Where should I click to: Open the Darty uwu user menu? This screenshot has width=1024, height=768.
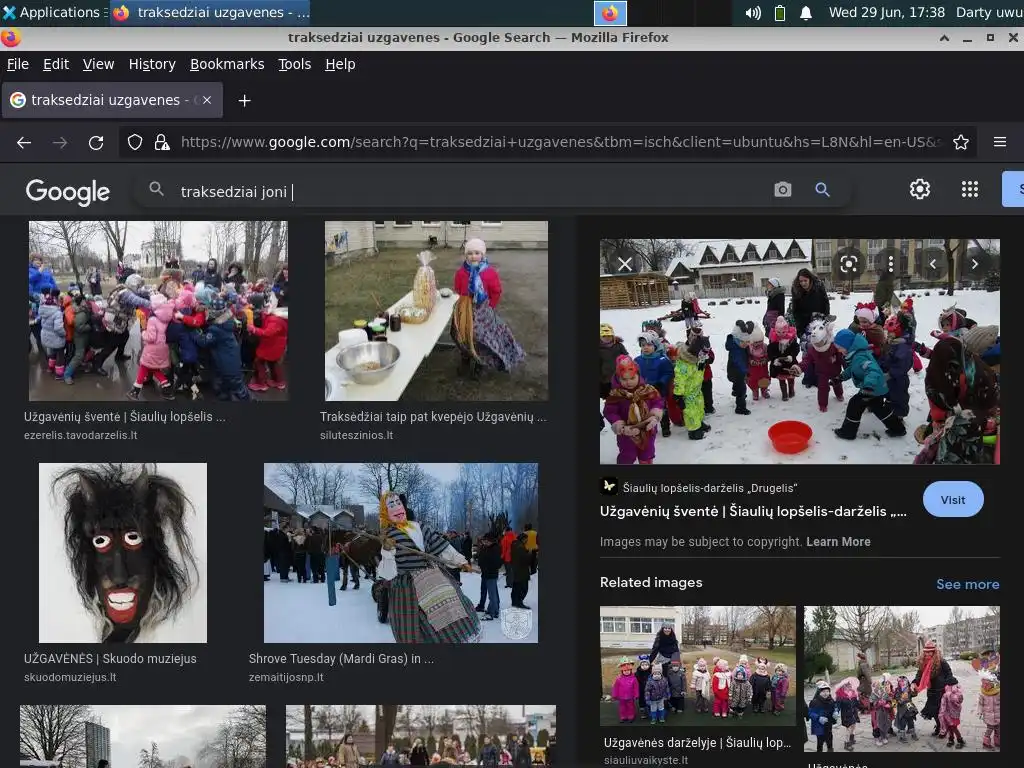989,12
